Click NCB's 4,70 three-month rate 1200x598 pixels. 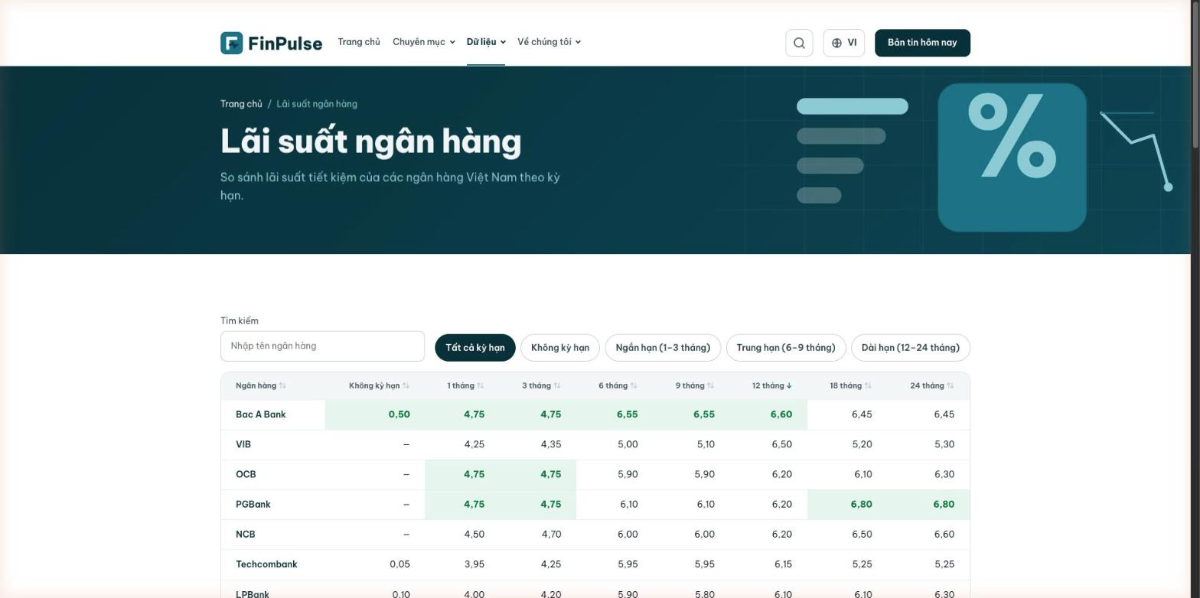pyautogui.click(x=551, y=534)
